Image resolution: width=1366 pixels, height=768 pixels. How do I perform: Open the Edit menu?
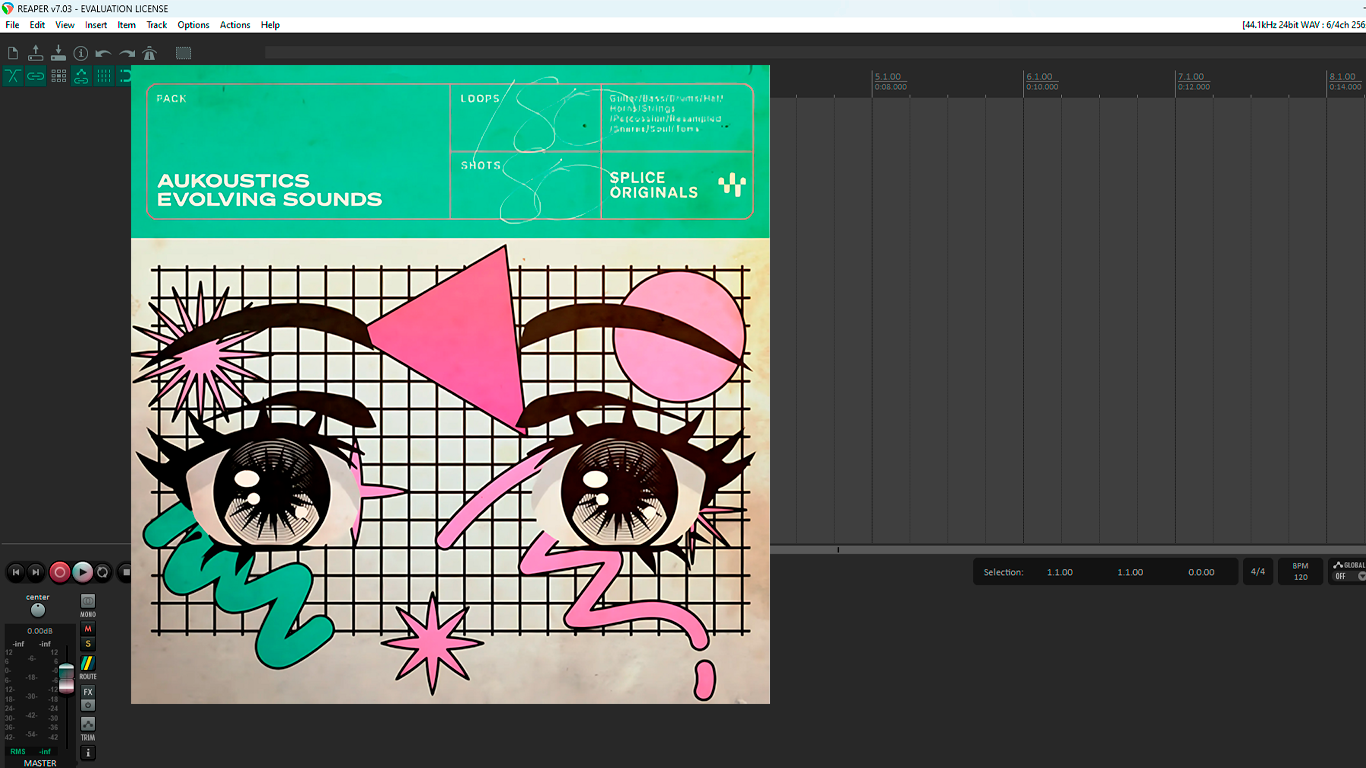(37, 25)
